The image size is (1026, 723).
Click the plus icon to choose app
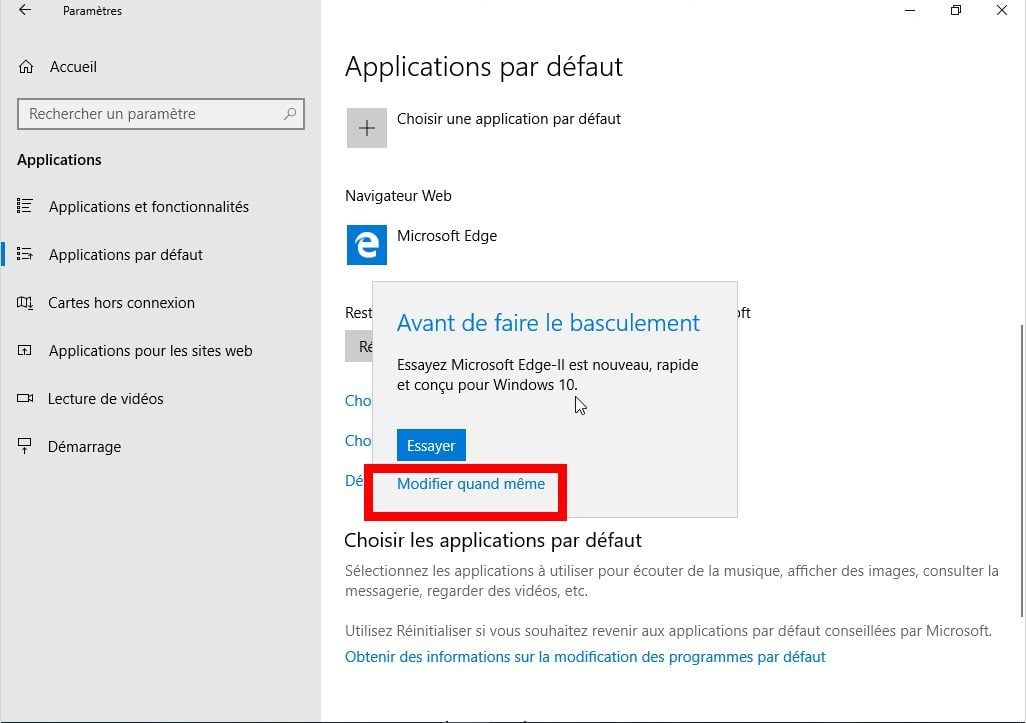[x=366, y=128]
